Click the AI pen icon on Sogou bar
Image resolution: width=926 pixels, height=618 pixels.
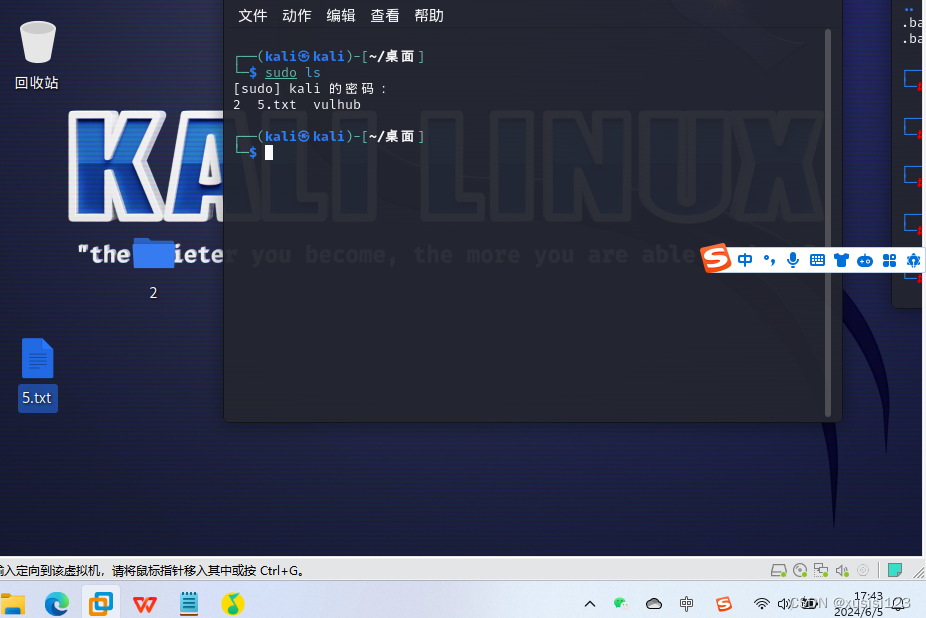tap(913, 261)
